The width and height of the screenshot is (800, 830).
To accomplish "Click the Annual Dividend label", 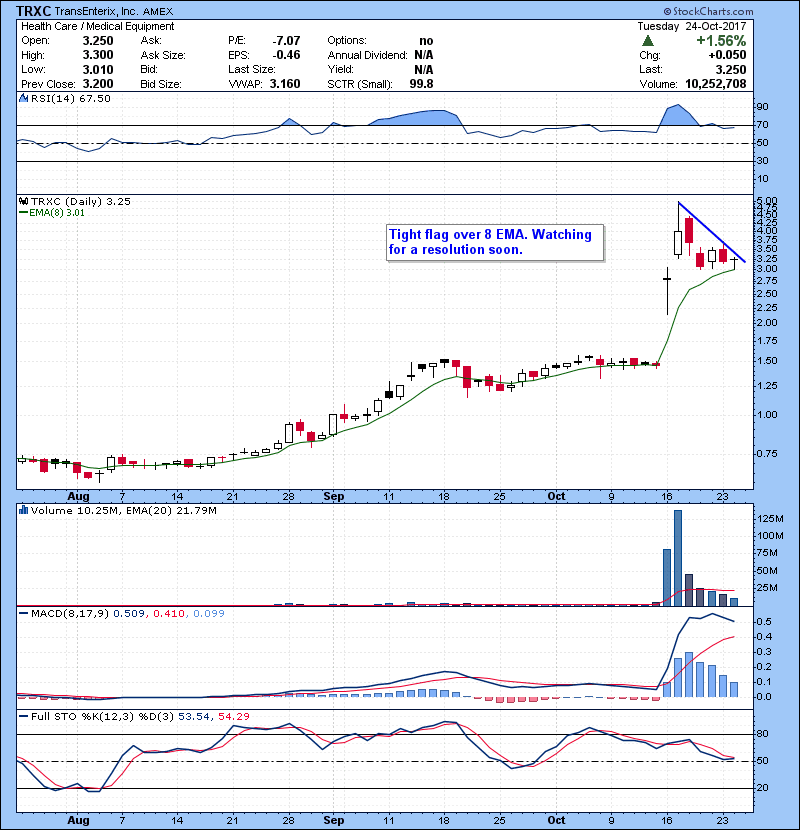I will coord(367,55).
